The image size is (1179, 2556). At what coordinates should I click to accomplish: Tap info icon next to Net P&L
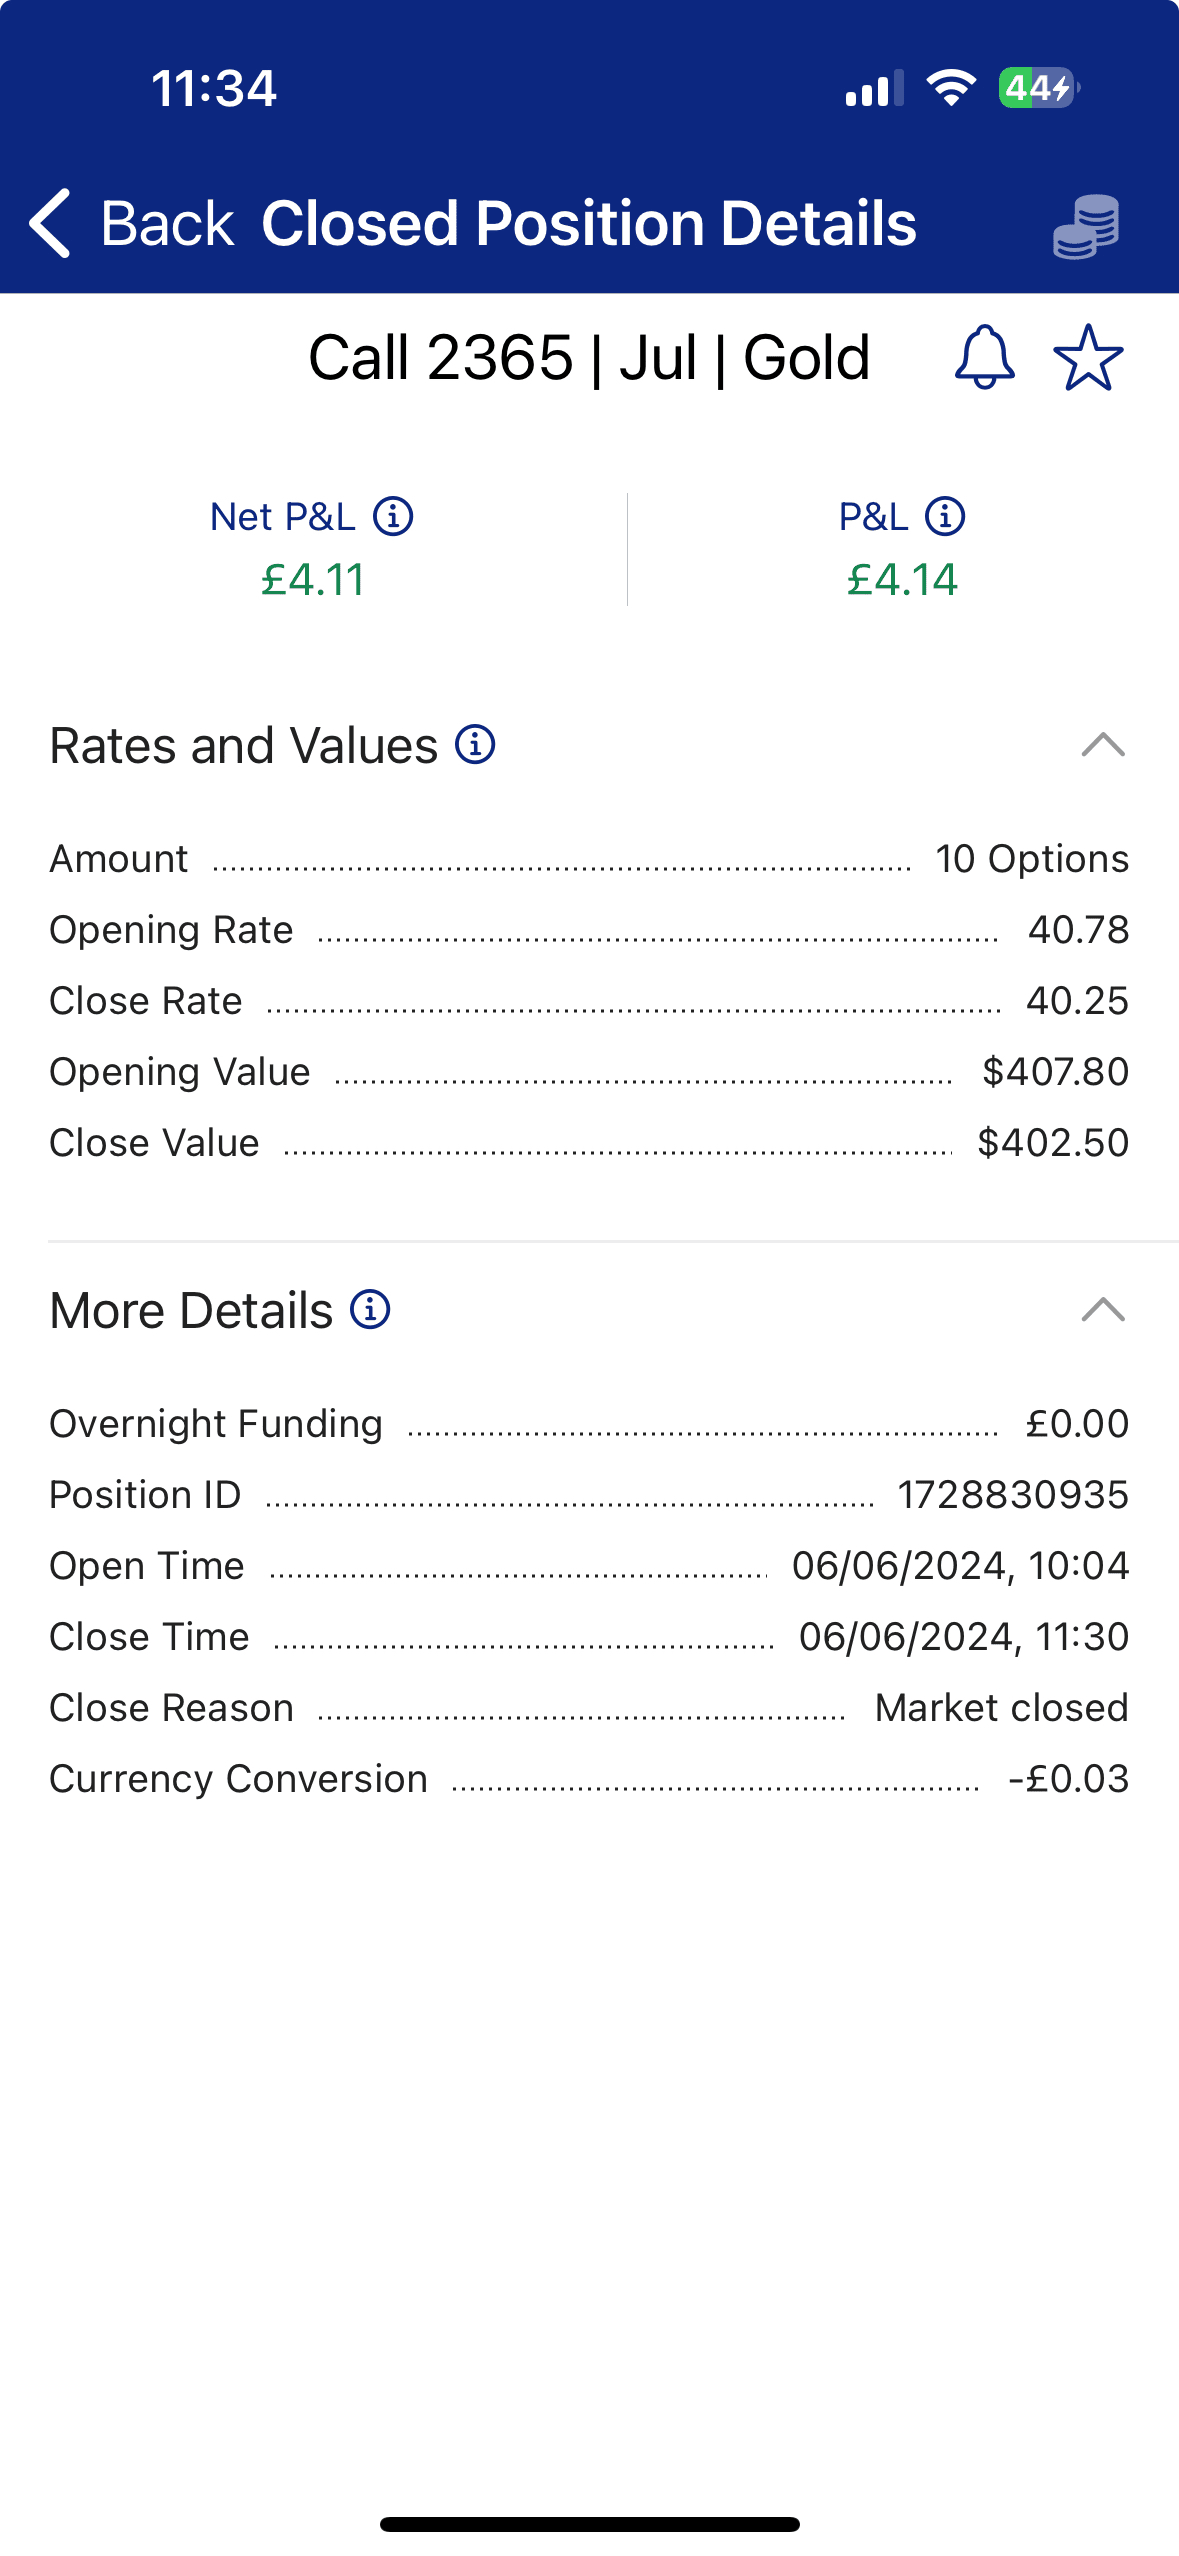(393, 517)
